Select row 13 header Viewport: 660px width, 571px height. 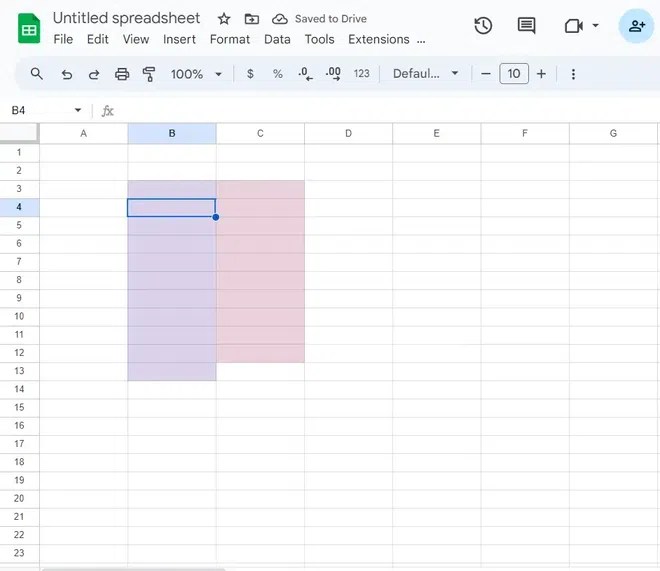point(19,371)
